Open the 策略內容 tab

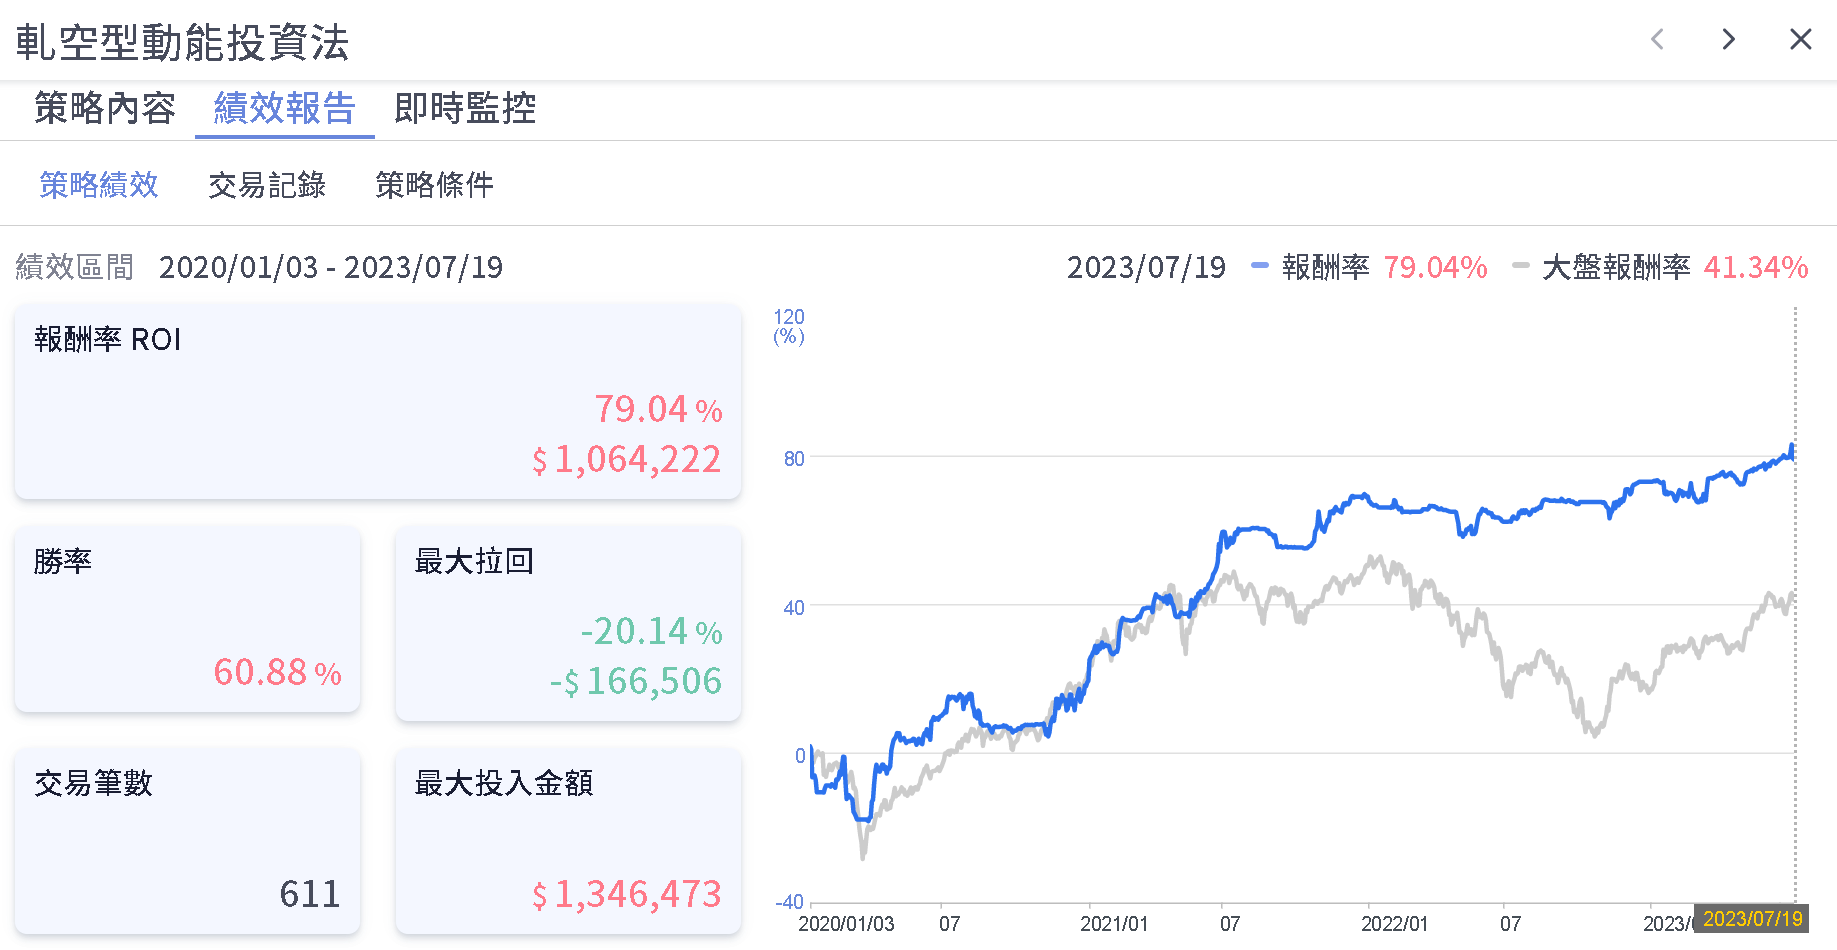tap(105, 108)
